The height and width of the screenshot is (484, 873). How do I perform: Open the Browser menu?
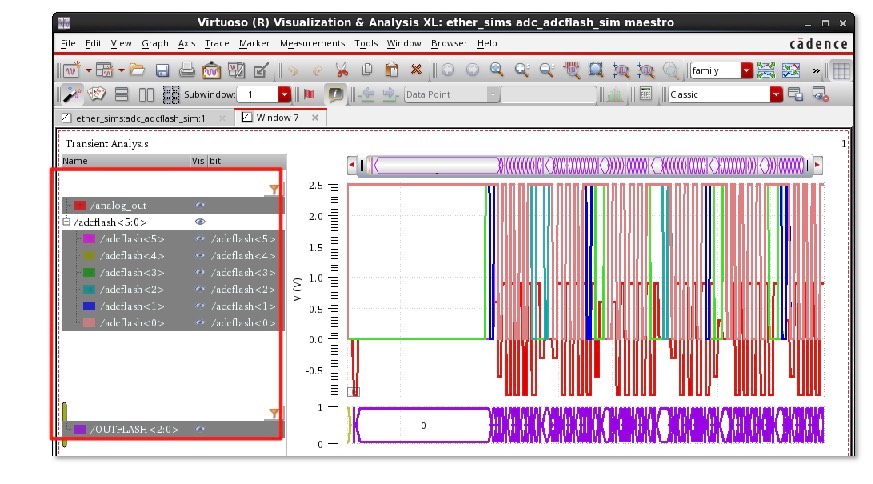click(448, 43)
